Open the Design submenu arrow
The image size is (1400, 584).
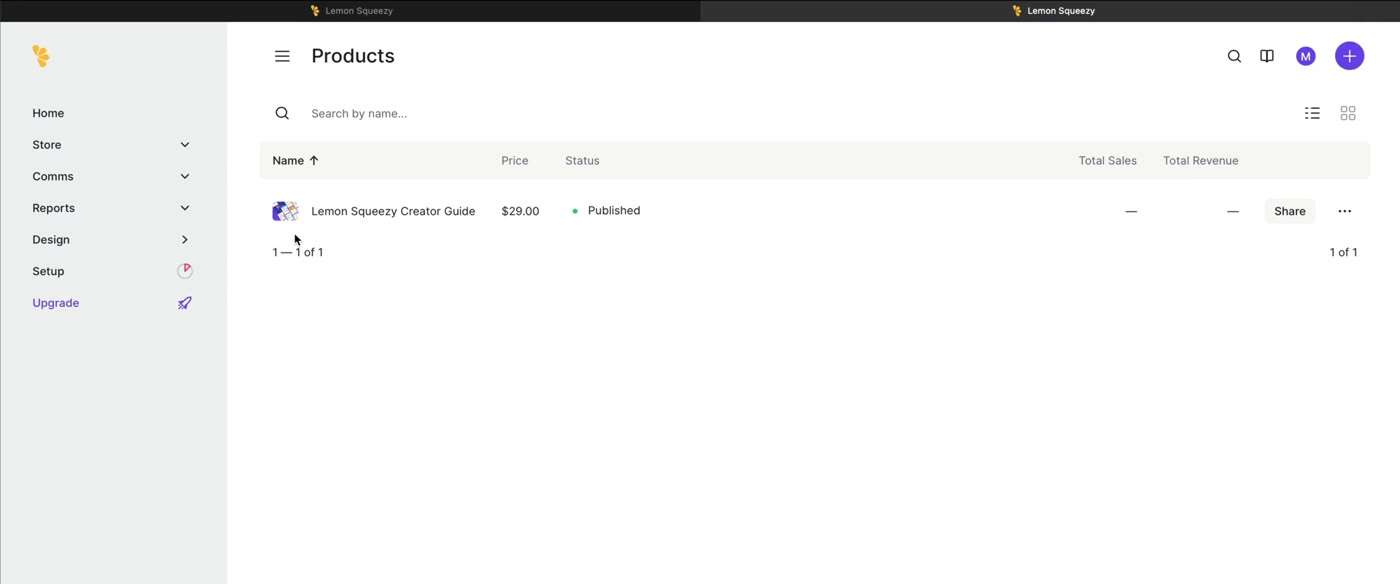185,240
